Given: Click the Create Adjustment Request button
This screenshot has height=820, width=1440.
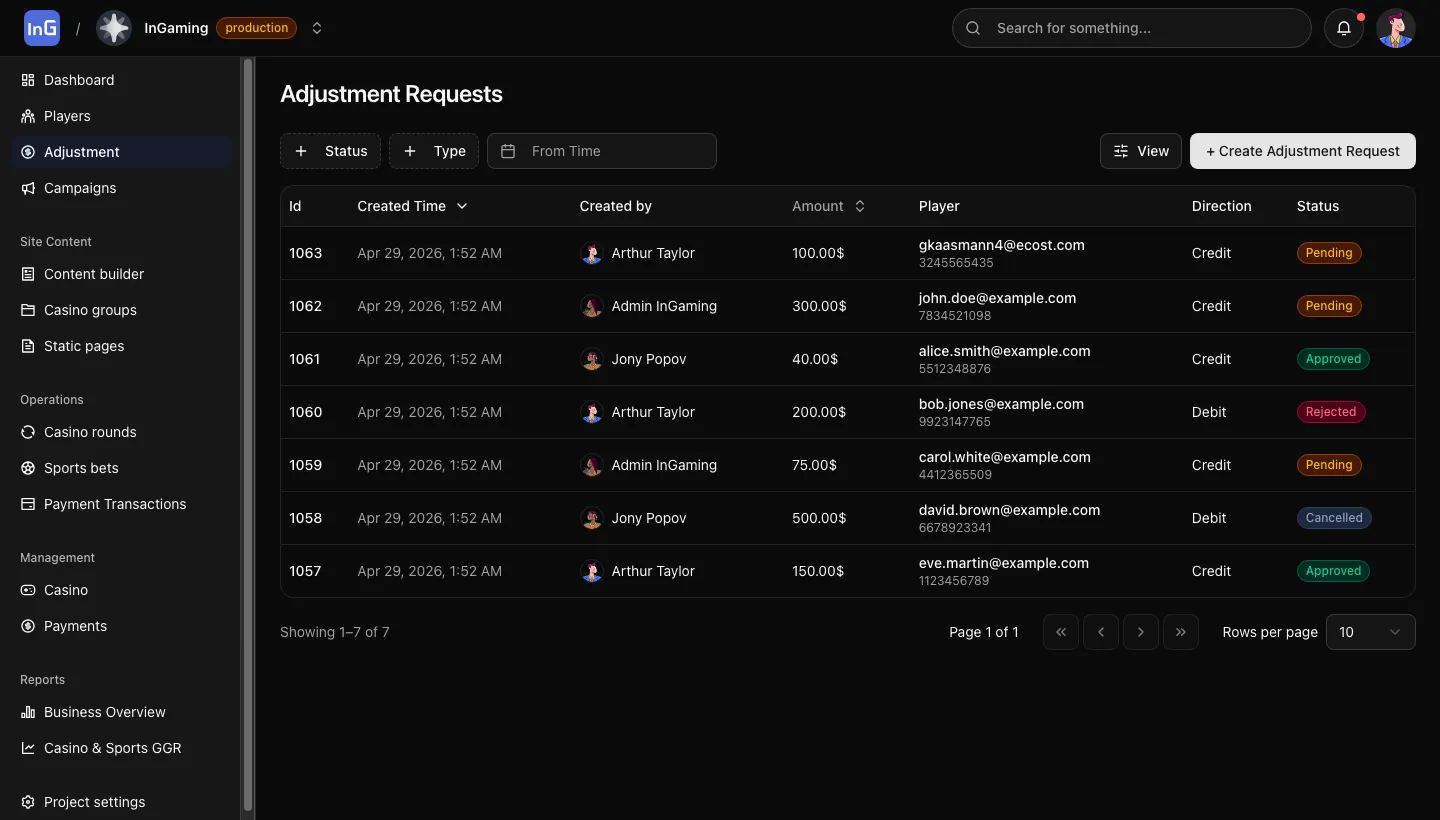Looking at the screenshot, I should pyautogui.click(x=1303, y=150).
